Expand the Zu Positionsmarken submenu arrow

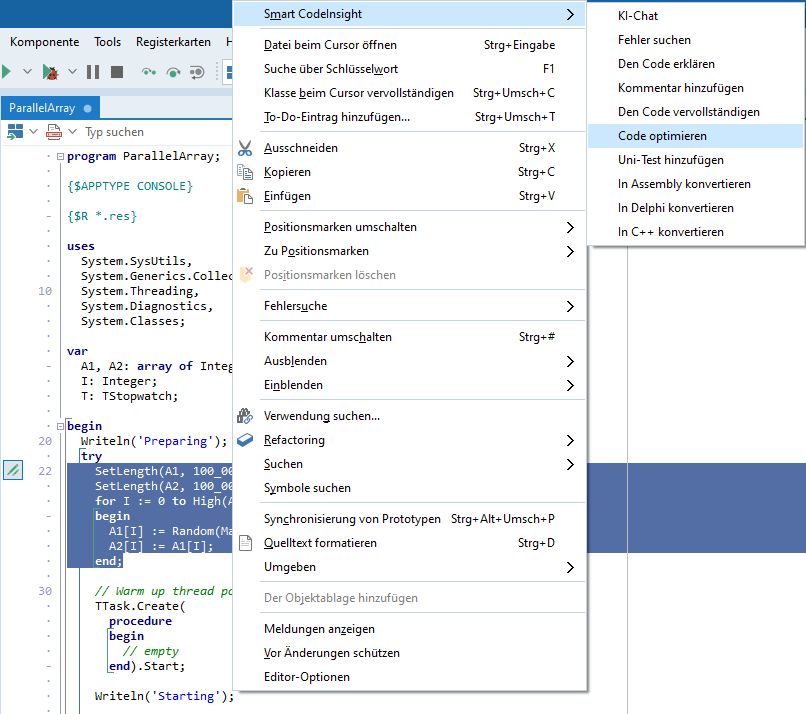tap(570, 251)
